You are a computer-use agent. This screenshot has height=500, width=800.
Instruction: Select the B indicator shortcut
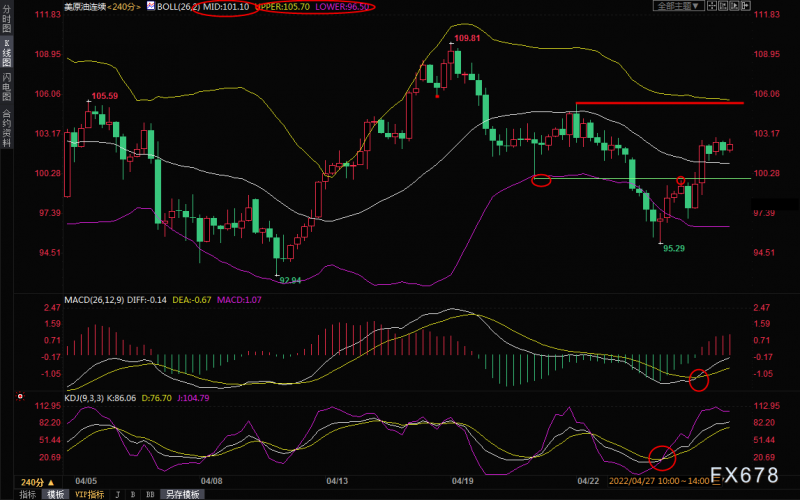tap(133, 494)
